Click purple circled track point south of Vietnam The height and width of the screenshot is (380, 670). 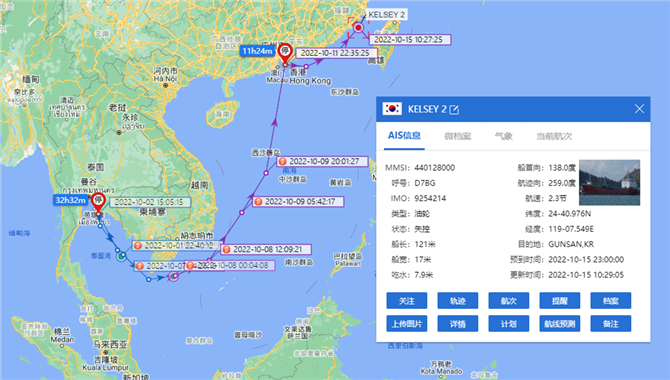(x=173, y=276)
